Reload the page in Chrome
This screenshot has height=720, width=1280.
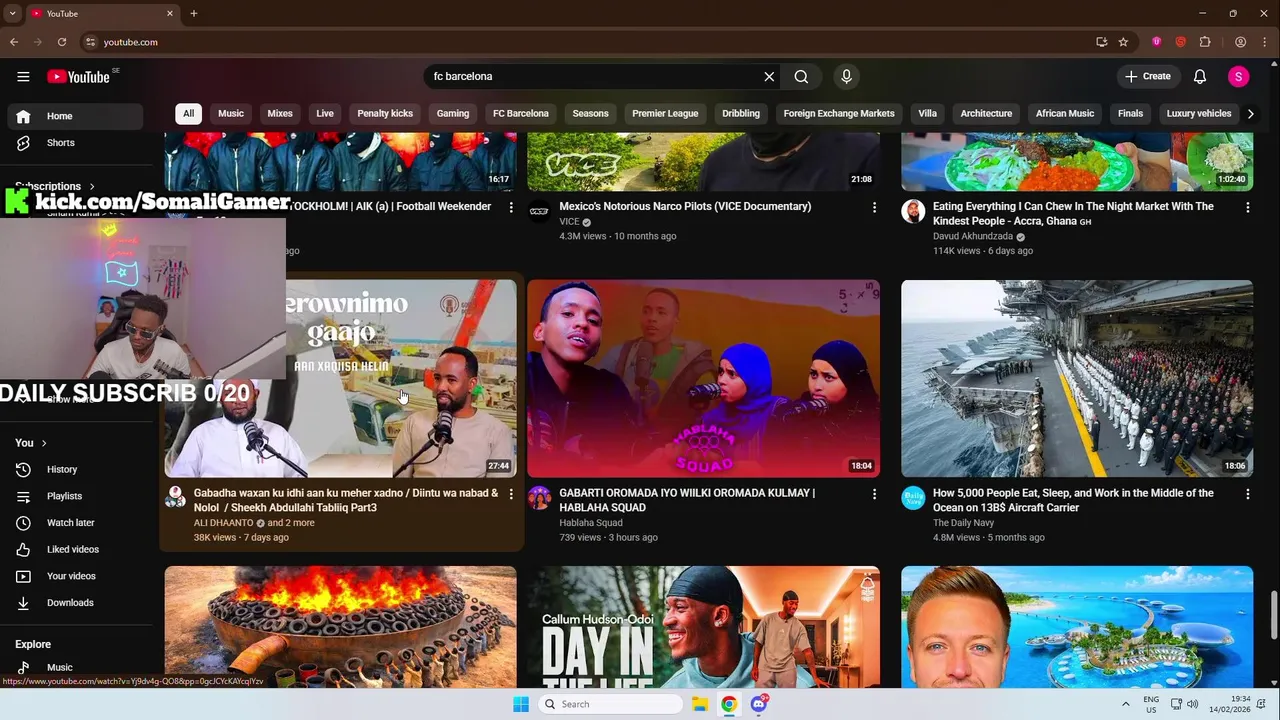coord(62,42)
